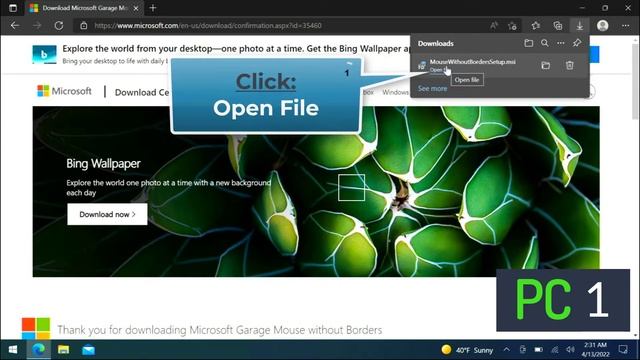Show MouseWithoutBordersSetup.msi in folder
The image size is (640, 360).
coord(545,65)
